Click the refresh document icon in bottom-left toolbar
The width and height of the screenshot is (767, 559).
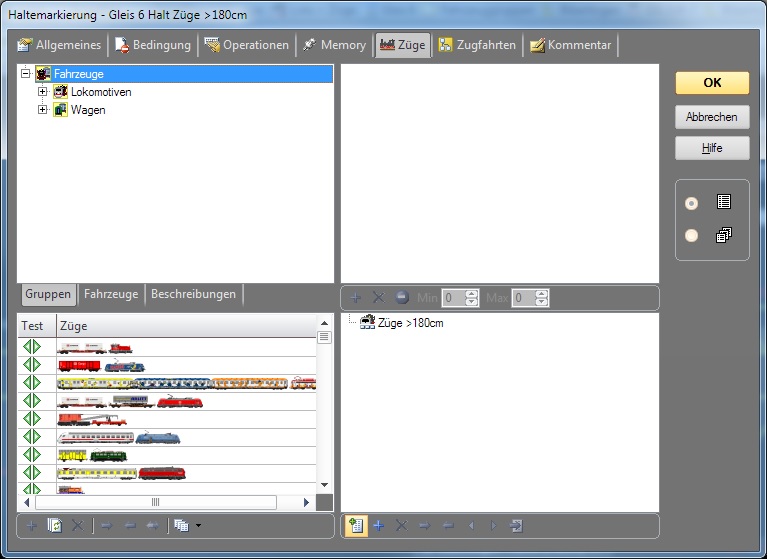click(55, 525)
